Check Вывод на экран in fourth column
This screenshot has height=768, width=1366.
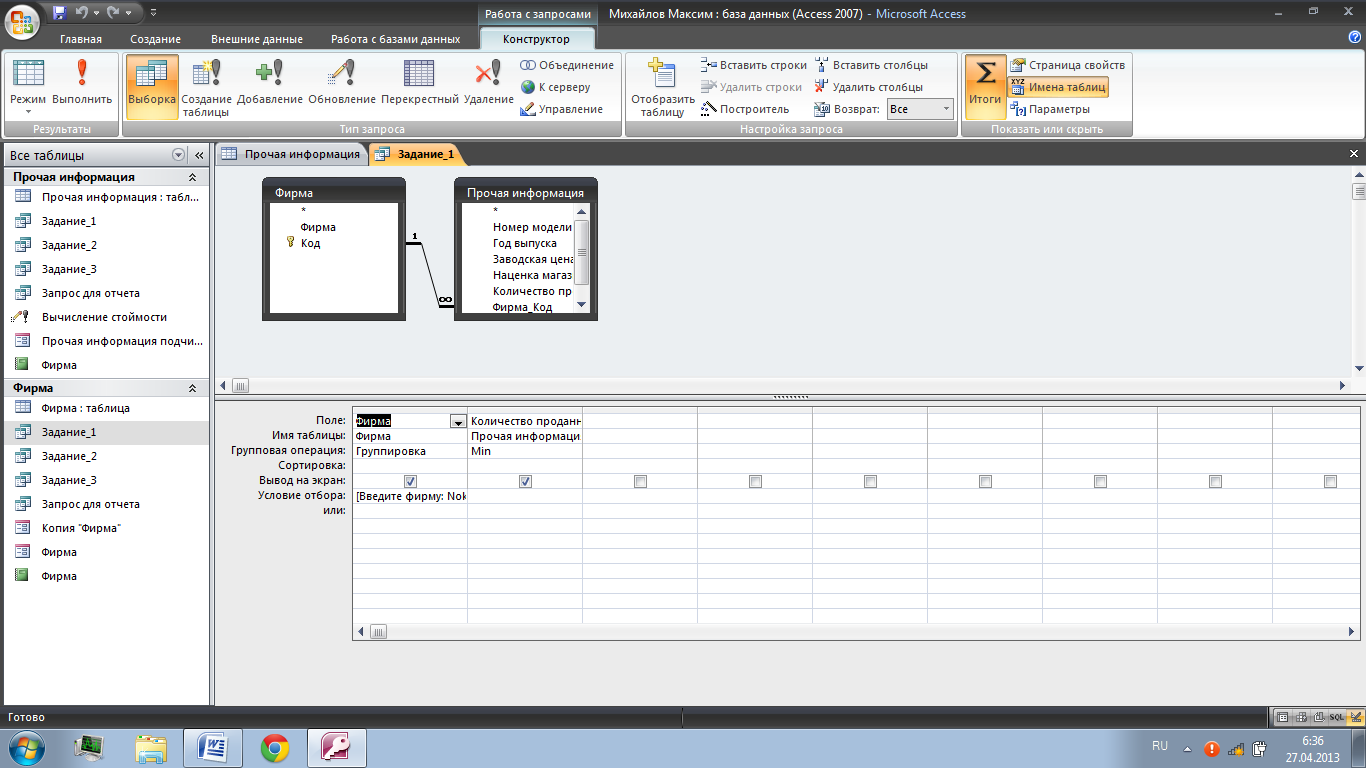click(755, 481)
